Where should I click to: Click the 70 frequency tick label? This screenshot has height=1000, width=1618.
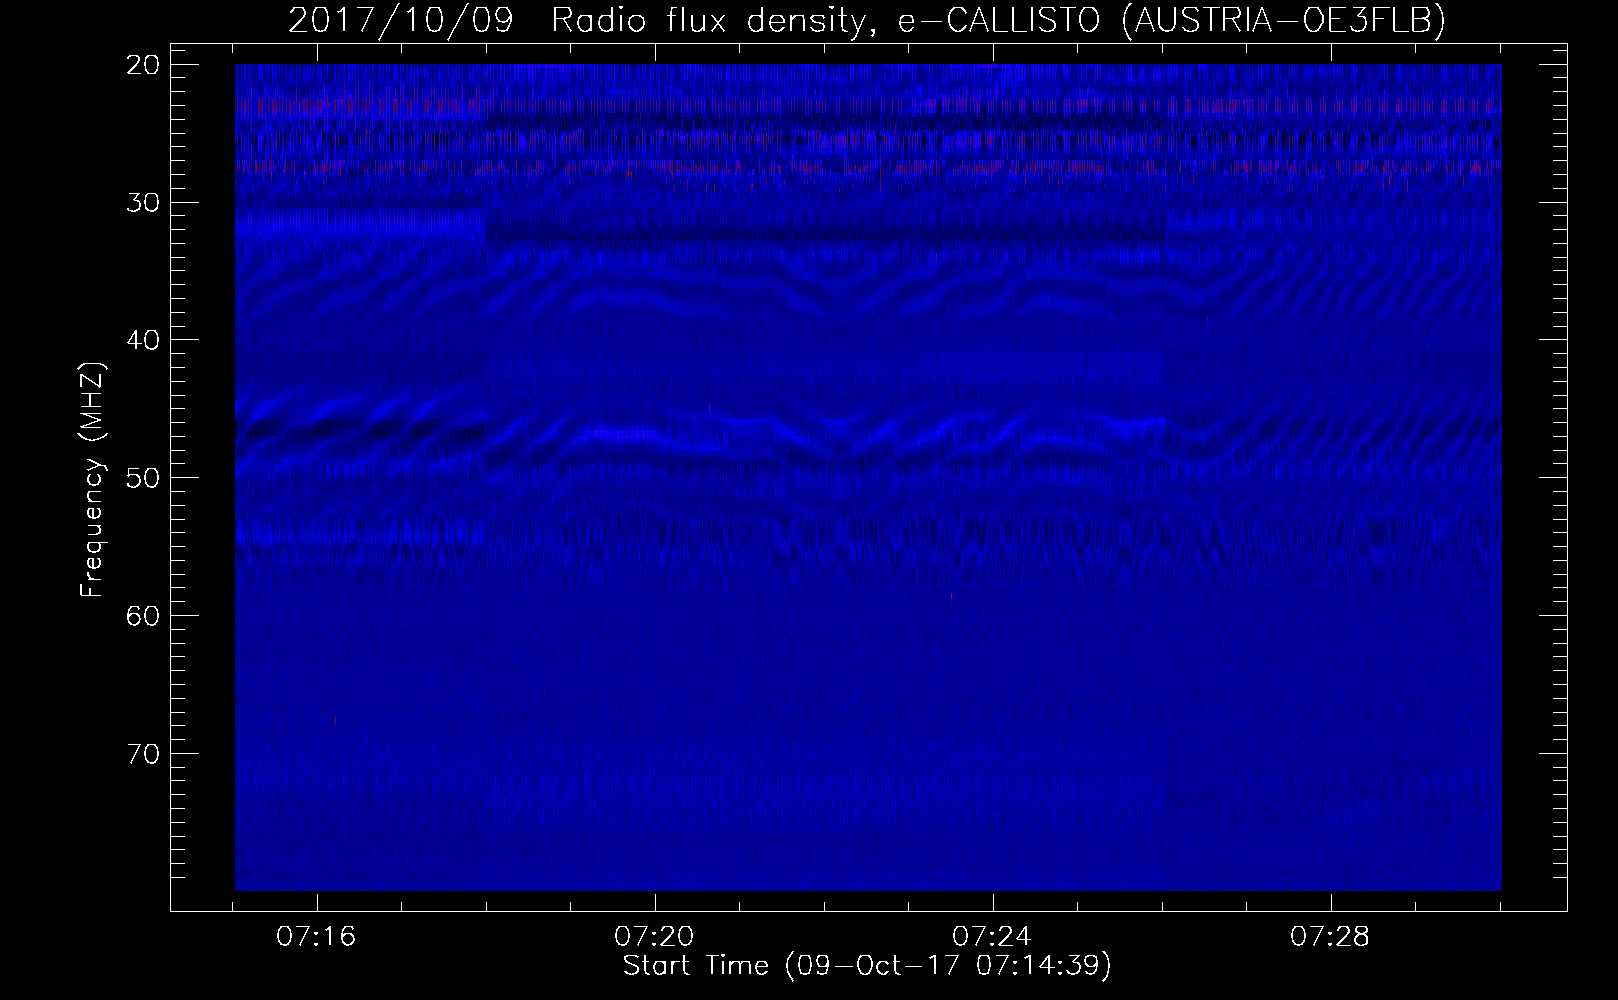(x=141, y=752)
